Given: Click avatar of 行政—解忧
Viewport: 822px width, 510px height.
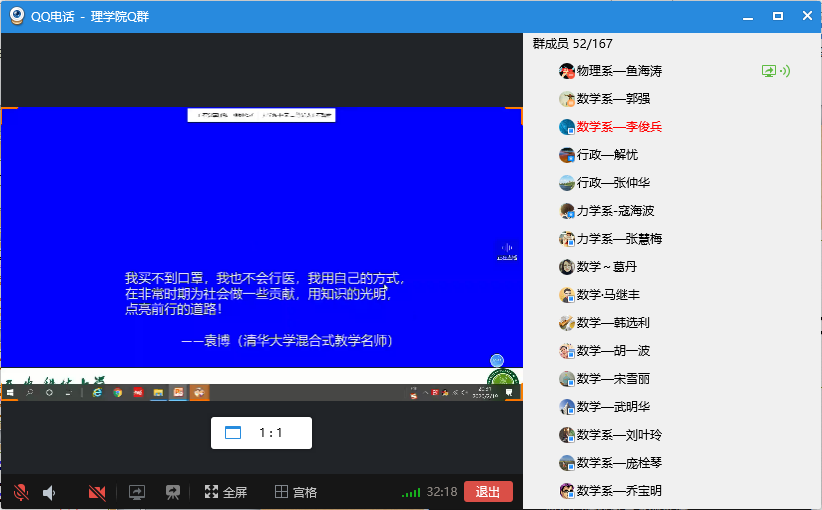Looking at the screenshot, I should point(567,155).
